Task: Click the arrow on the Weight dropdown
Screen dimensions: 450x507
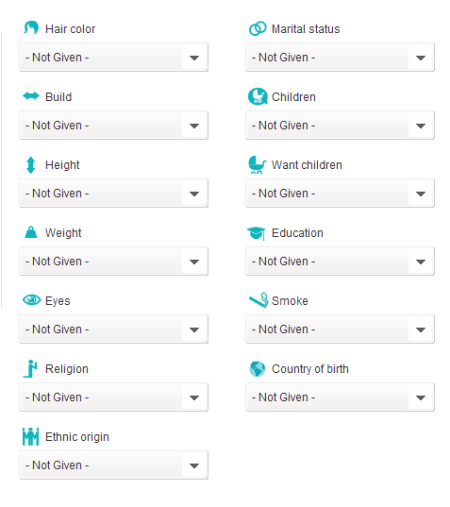Action: pyautogui.click(x=194, y=262)
